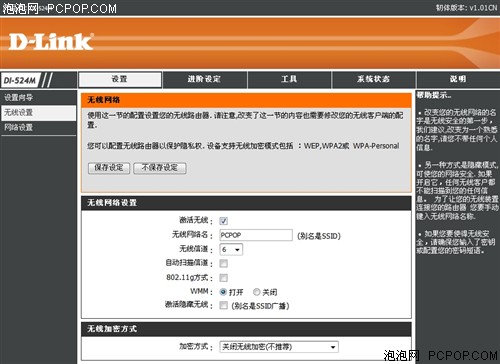This screenshot has height=364, width=500.
Task: Open the 说明 tab
Action: click(x=458, y=79)
